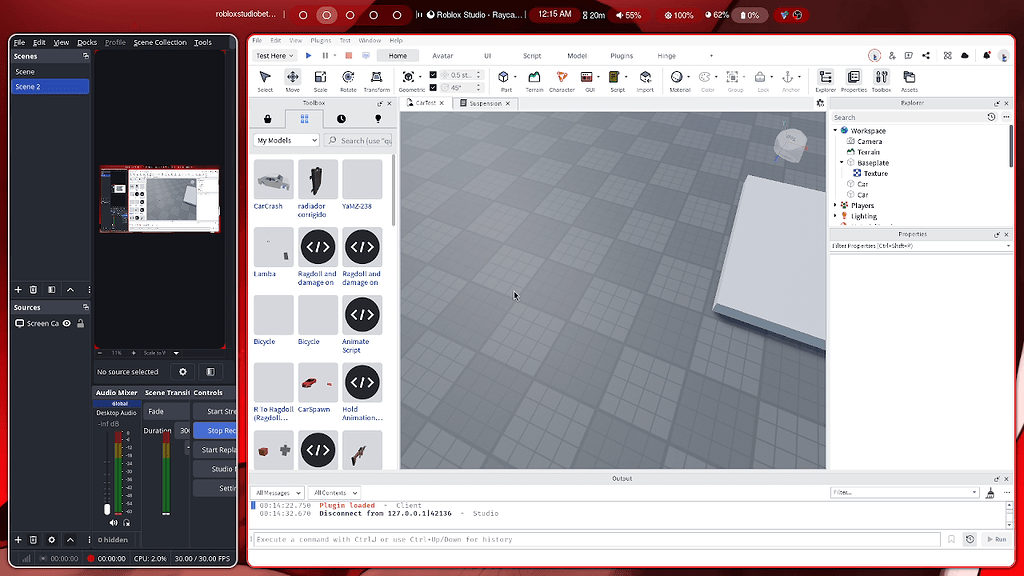
Task: Open the Plugins menu in Studio menu bar
Action: pos(321,40)
